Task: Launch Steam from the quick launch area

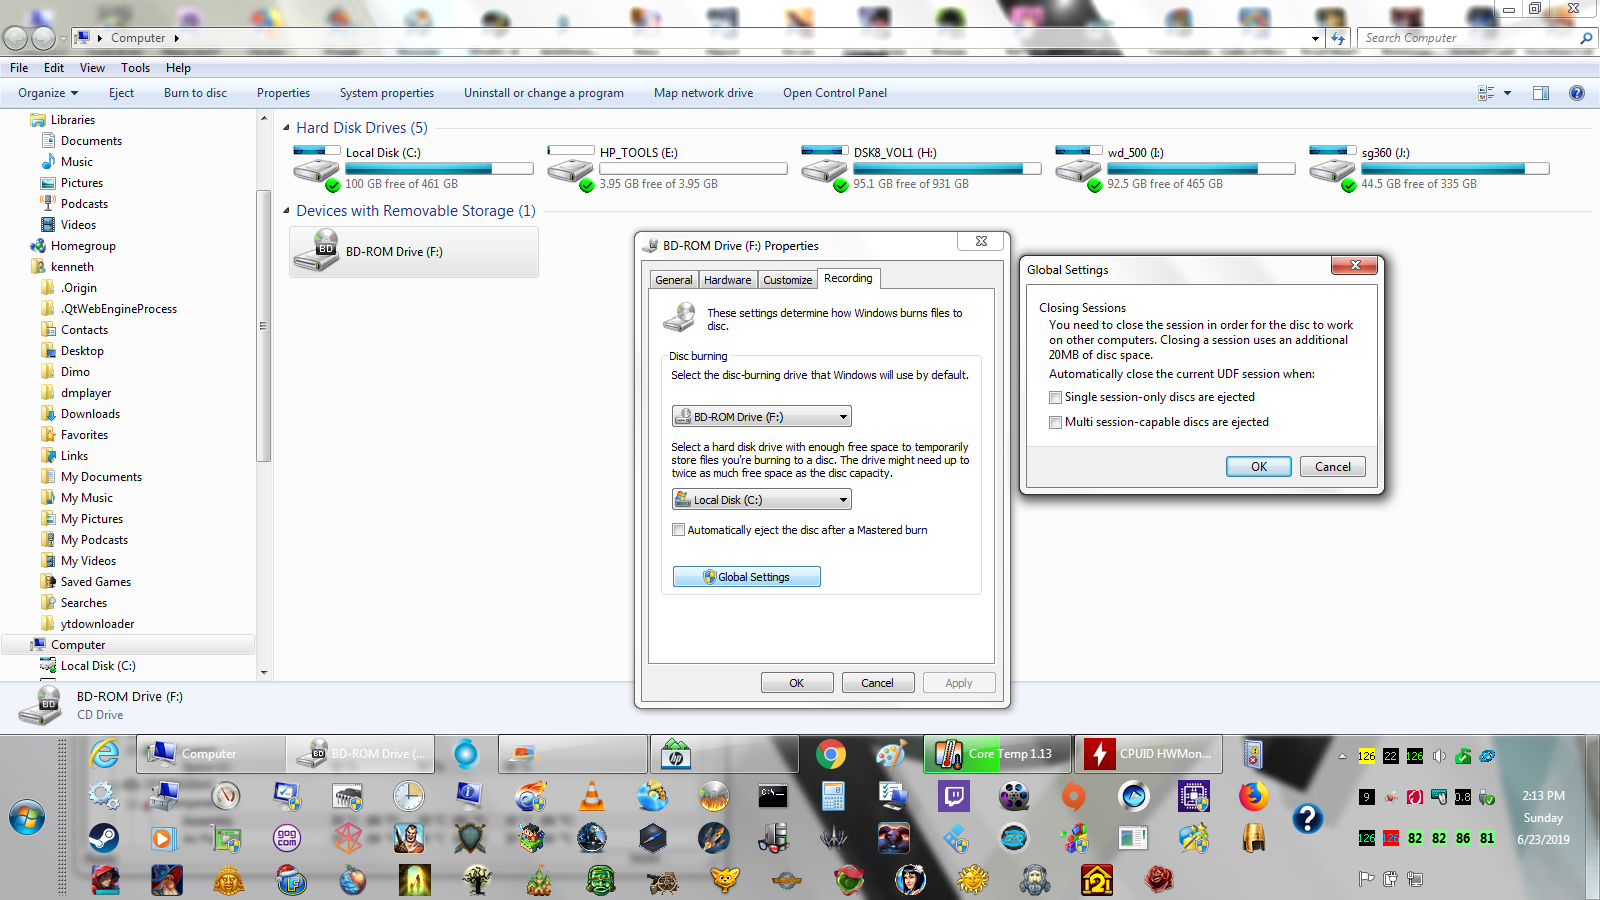Action: [103, 837]
